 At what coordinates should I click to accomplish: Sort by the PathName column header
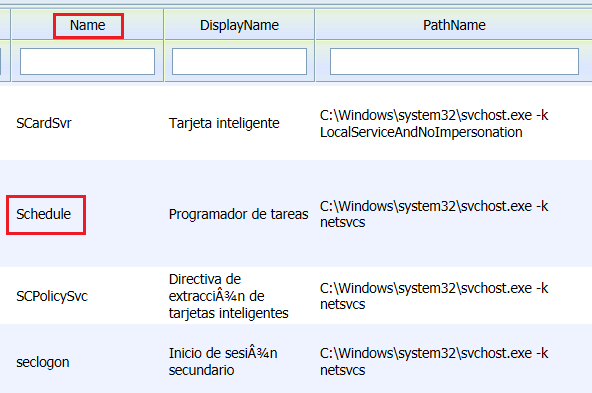pyautogui.click(x=454, y=25)
